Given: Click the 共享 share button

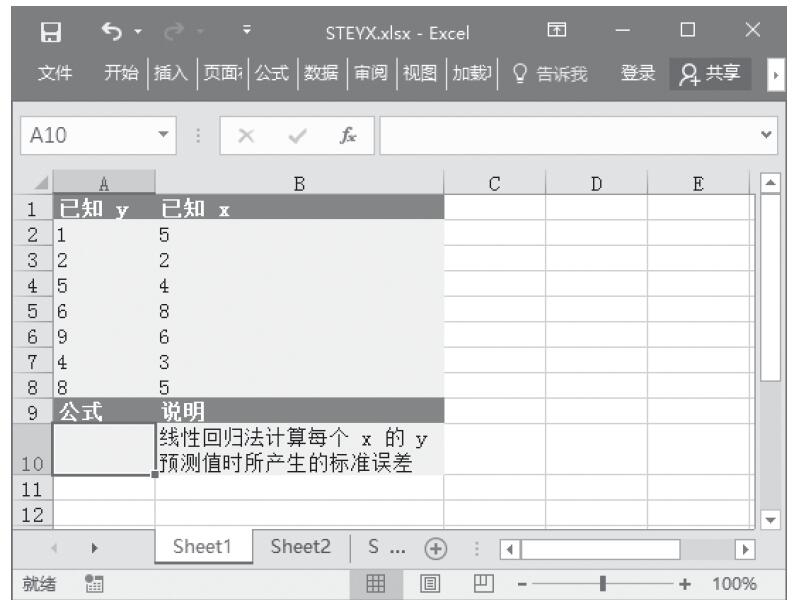Looking at the screenshot, I should [712, 72].
